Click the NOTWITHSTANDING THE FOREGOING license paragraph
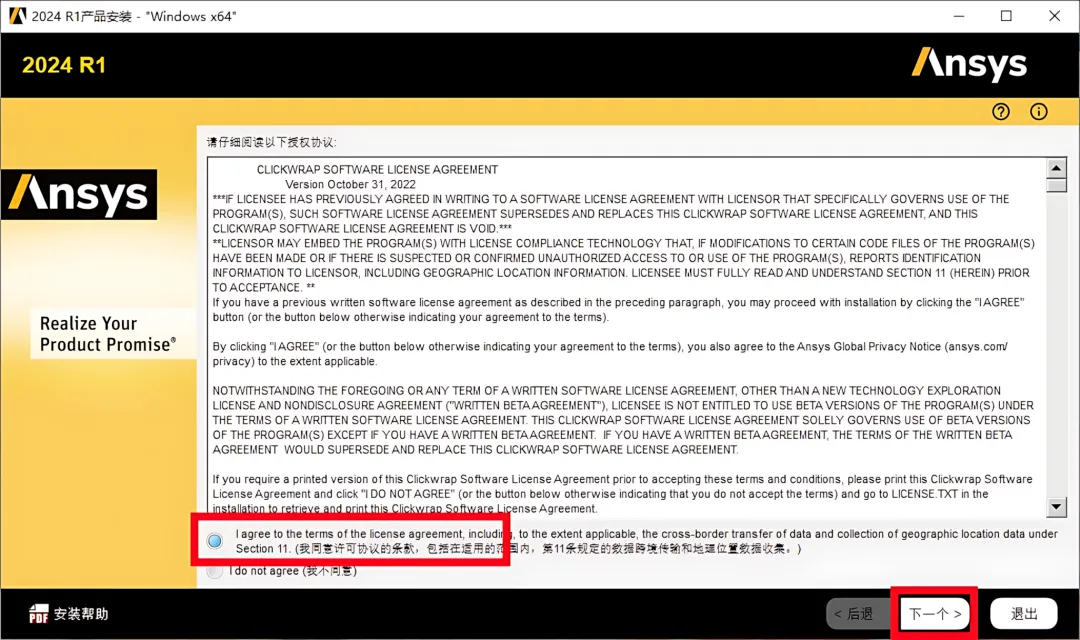This screenshot has height=640, width=1080. point(623,420)
